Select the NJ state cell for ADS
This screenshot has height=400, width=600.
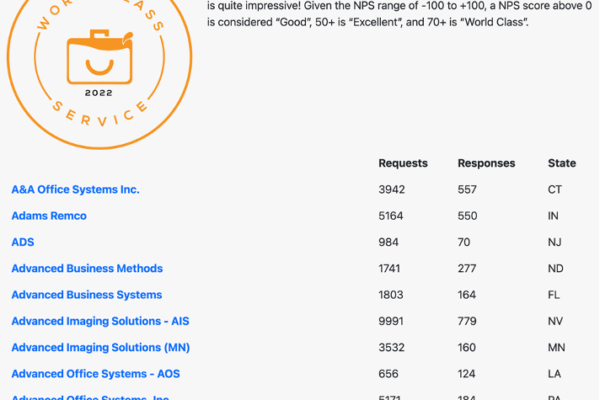(x=555, y=242)
